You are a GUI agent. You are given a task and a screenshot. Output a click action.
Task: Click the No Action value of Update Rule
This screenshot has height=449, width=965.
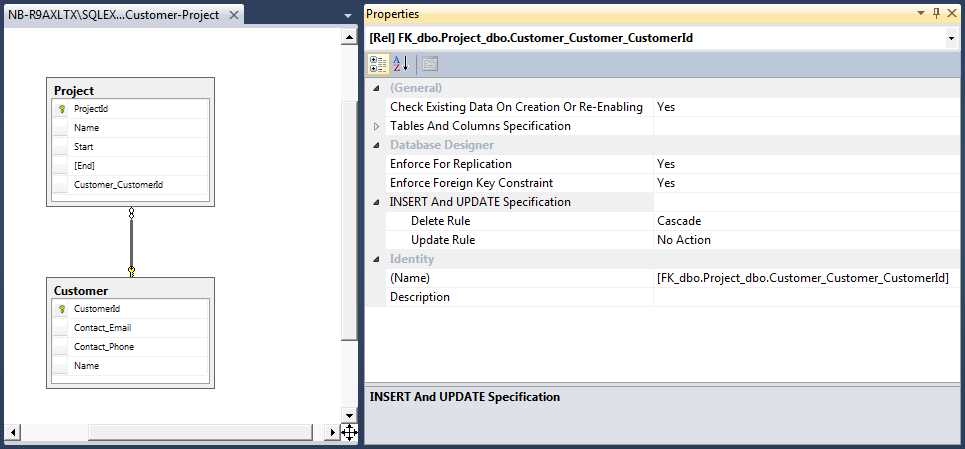coord(684,240)
